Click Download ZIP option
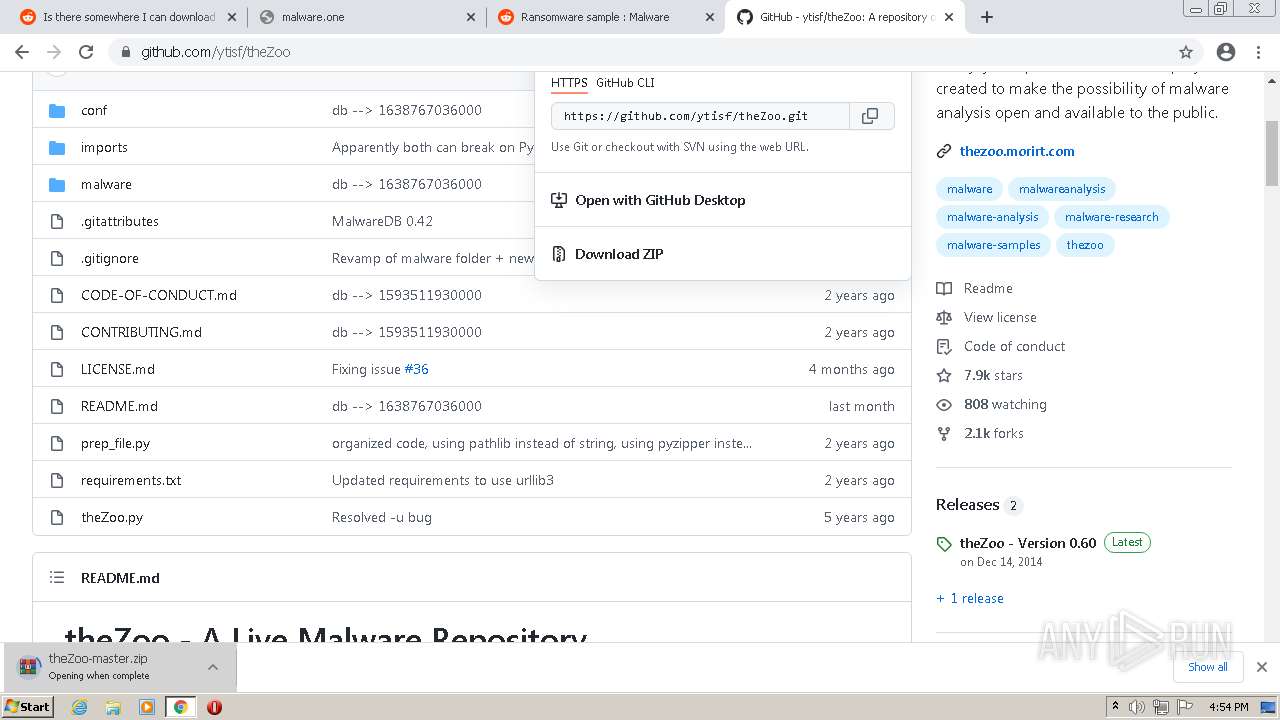The height and width of the screenshot is (720, 1280). (619, 254)
